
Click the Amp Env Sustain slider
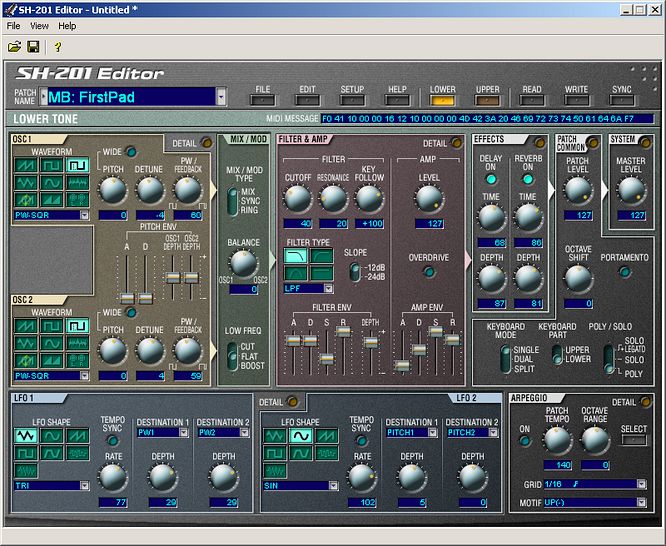(435, 331)
